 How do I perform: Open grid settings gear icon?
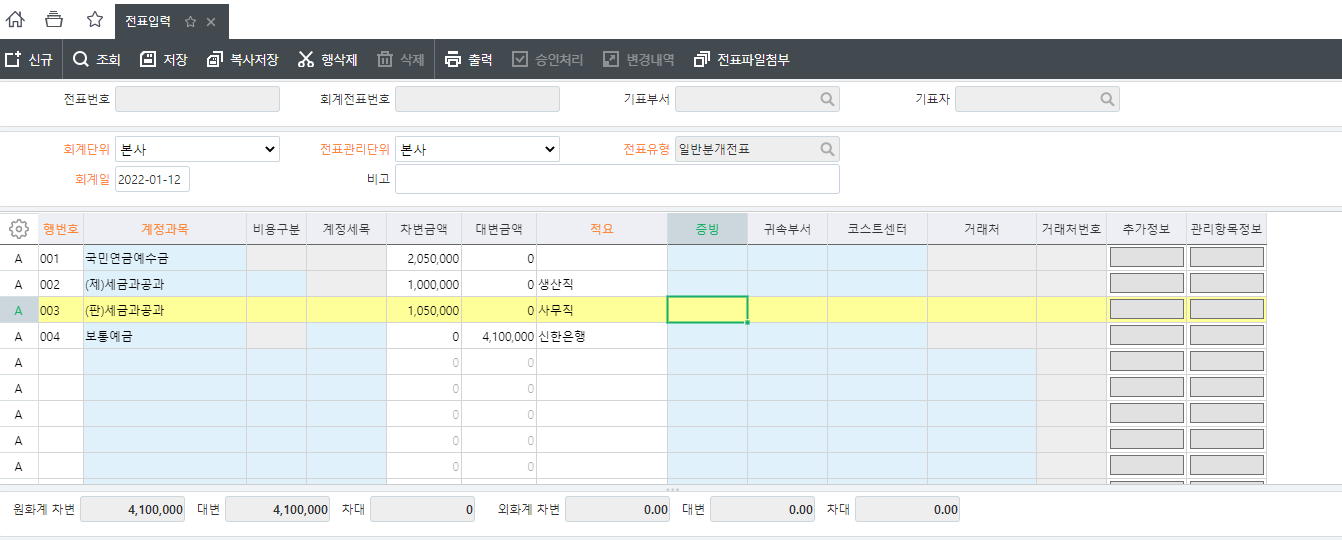click(x=18, y=229)
